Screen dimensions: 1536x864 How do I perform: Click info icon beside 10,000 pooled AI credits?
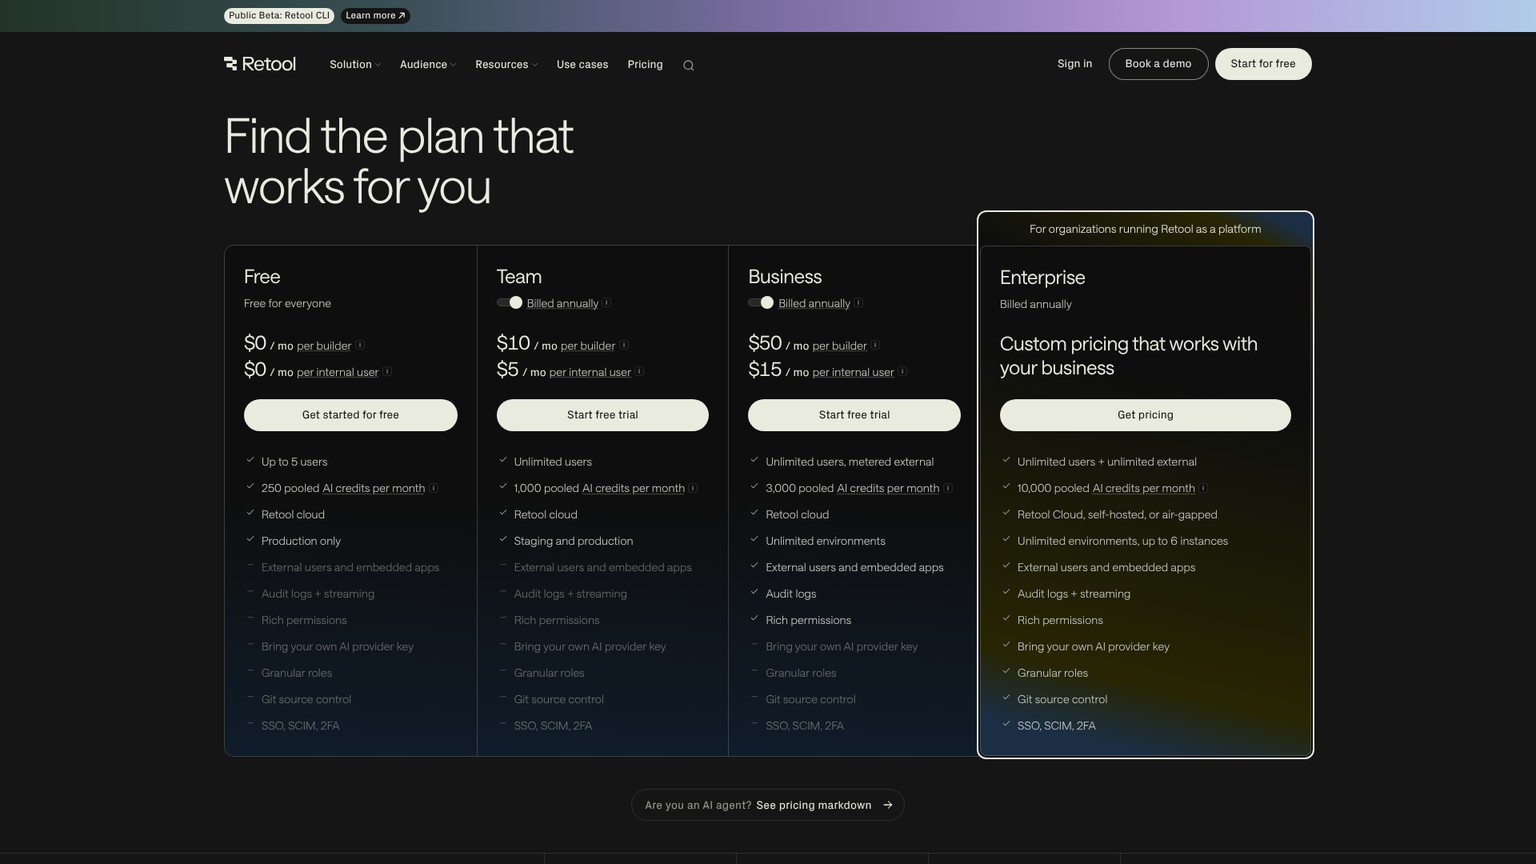(1203, 488)
